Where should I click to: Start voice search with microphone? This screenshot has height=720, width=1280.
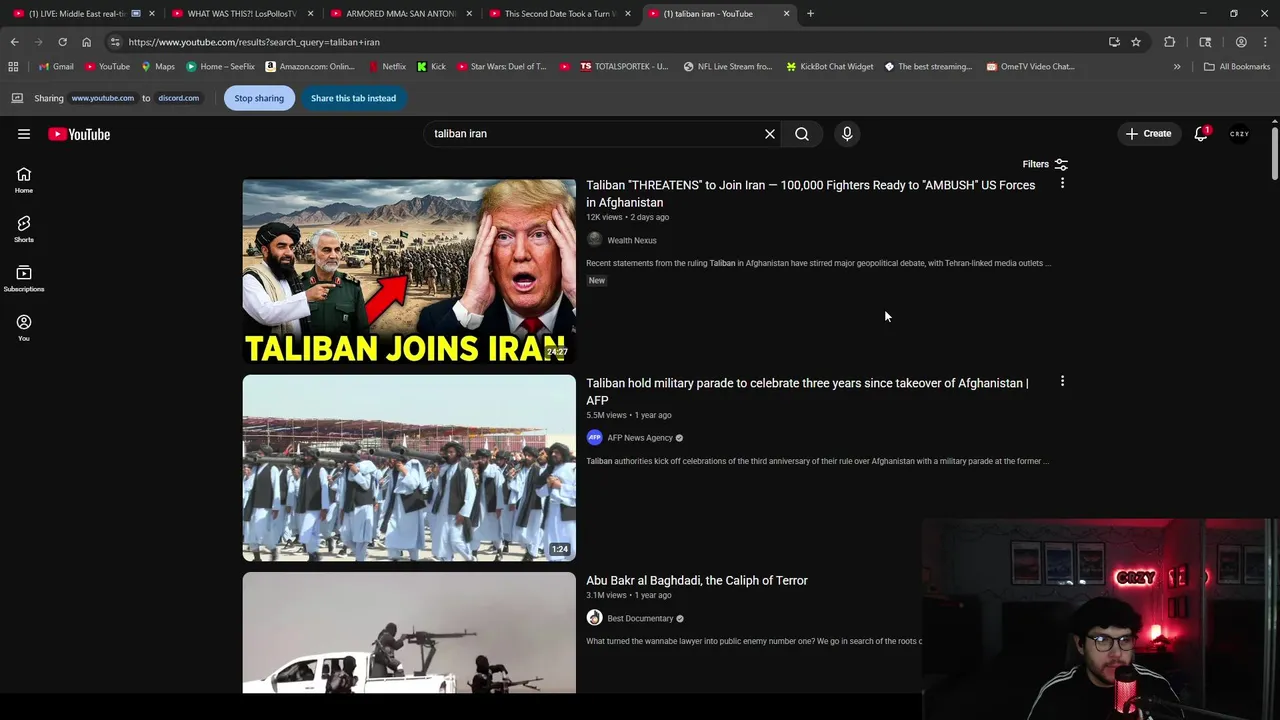pos(847,134)
